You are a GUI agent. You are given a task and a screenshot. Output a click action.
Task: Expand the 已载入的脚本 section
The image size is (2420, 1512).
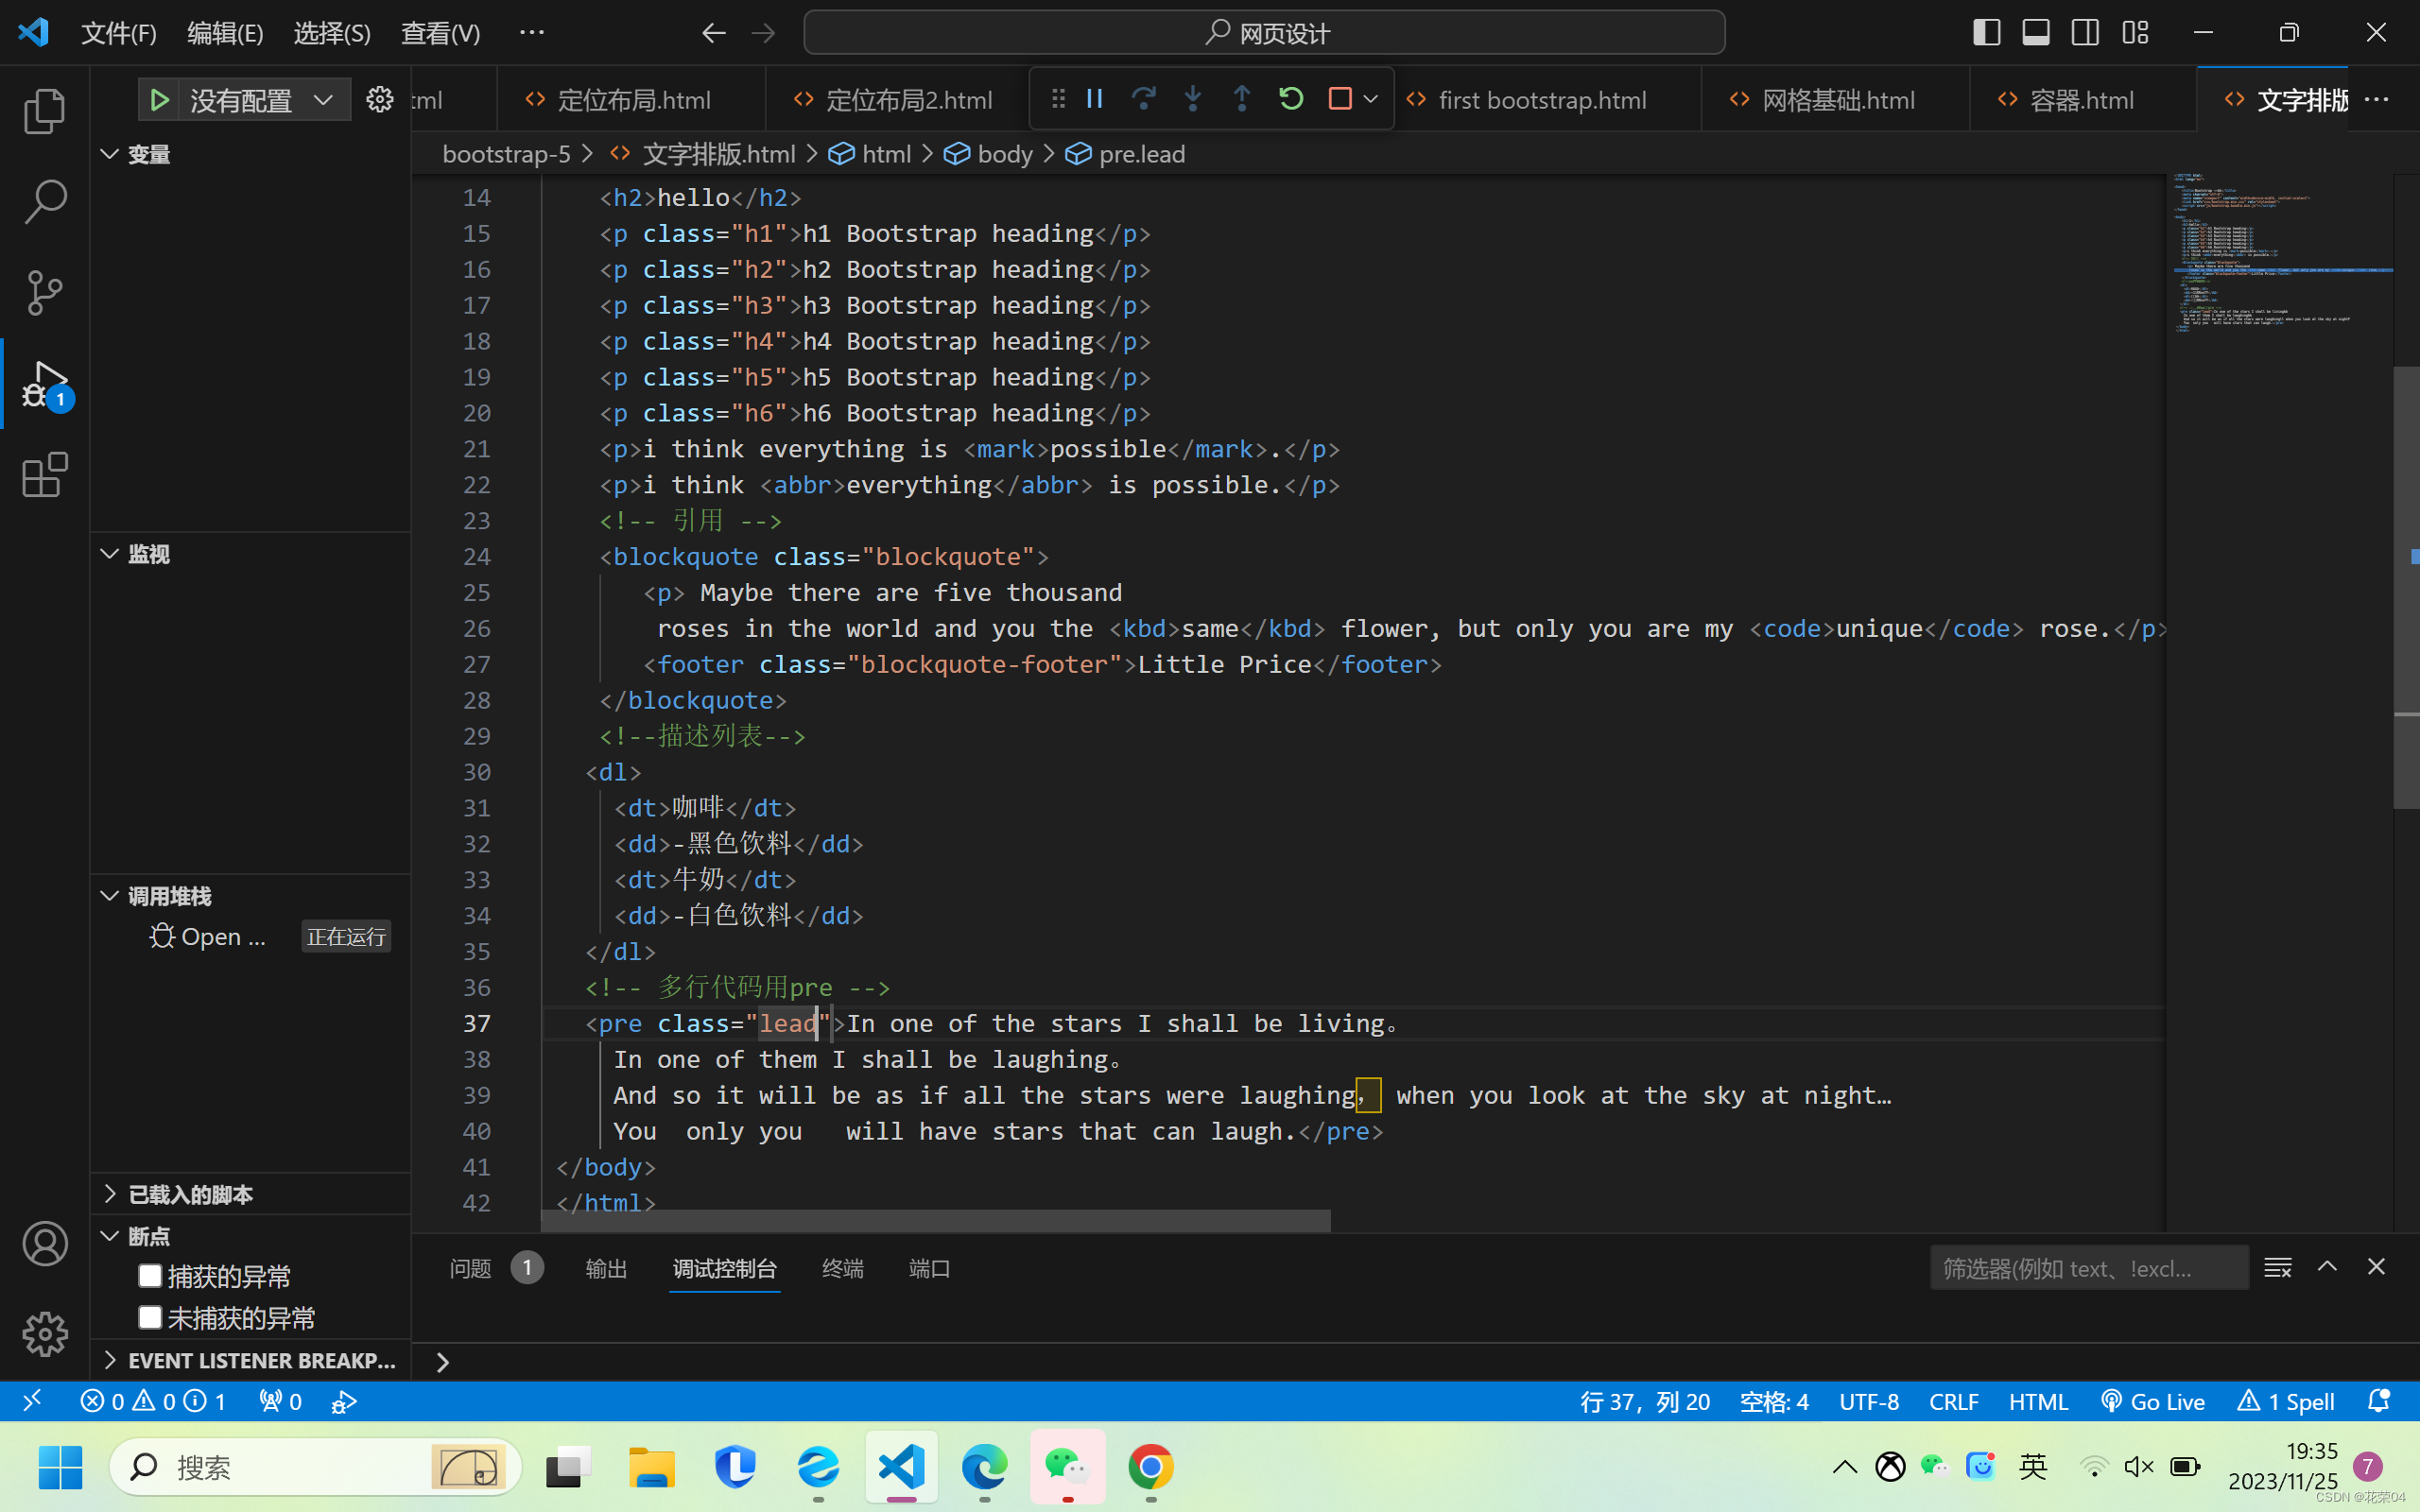coord(190,1194)
